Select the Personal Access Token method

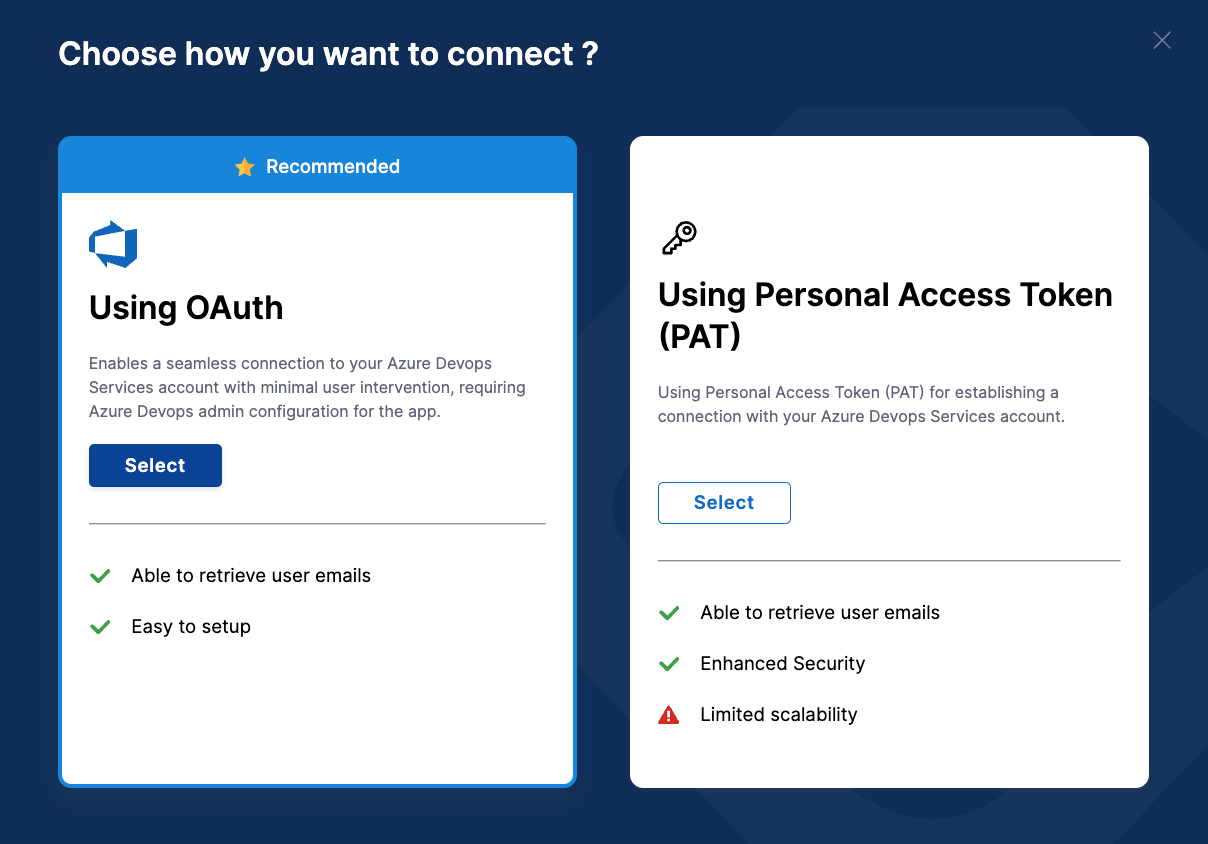724,502
